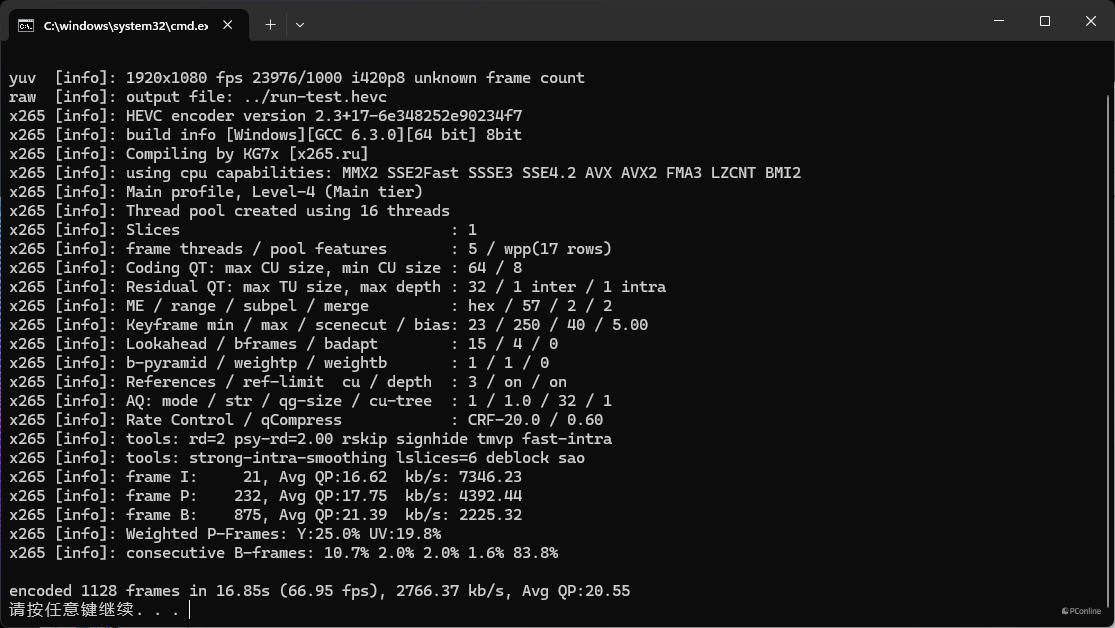Open a new terminal tab
Viewport: 1115px width, 628px height.
point(270,25)
